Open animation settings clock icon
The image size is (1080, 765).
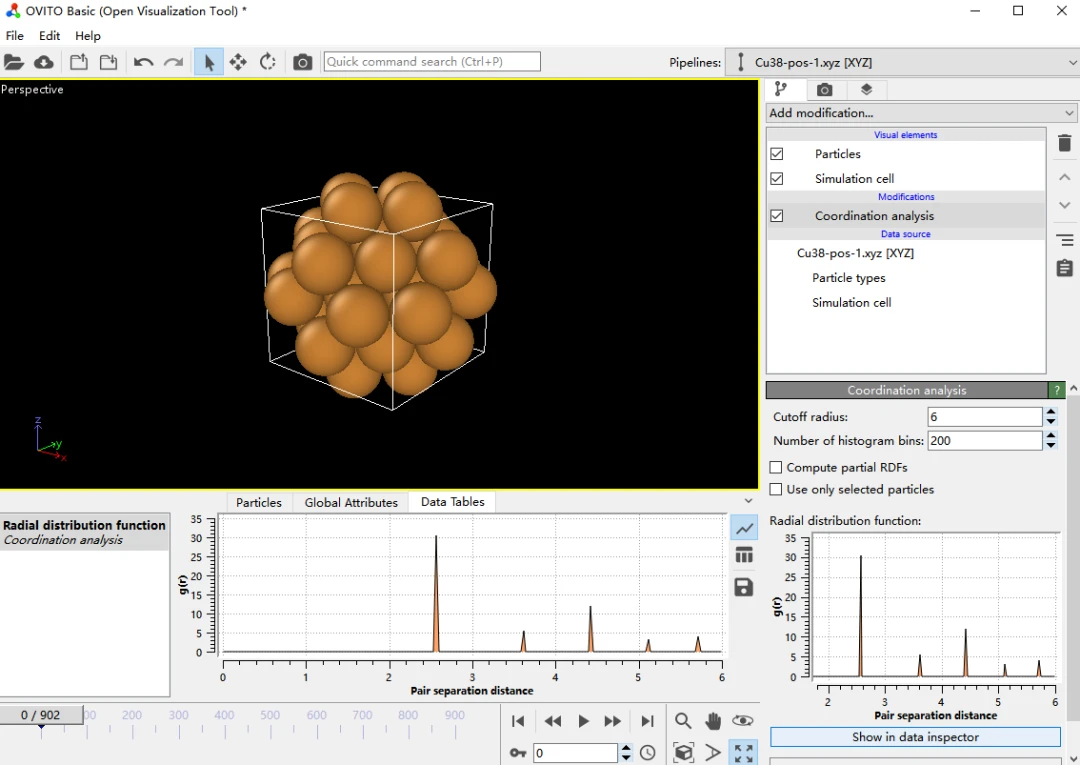click(647, 753)
